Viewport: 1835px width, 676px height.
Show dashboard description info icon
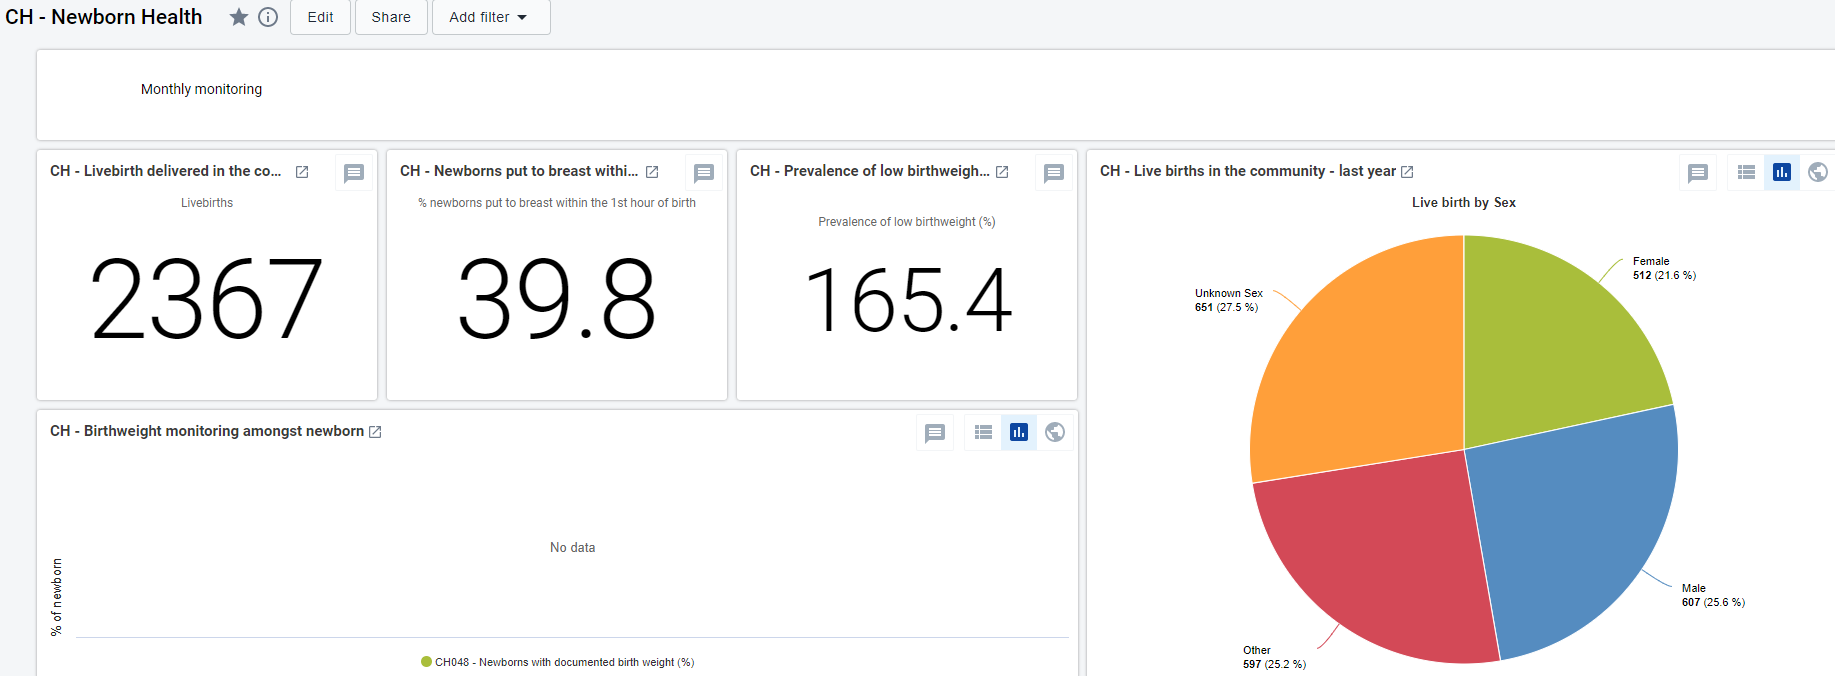coord(268,17)
